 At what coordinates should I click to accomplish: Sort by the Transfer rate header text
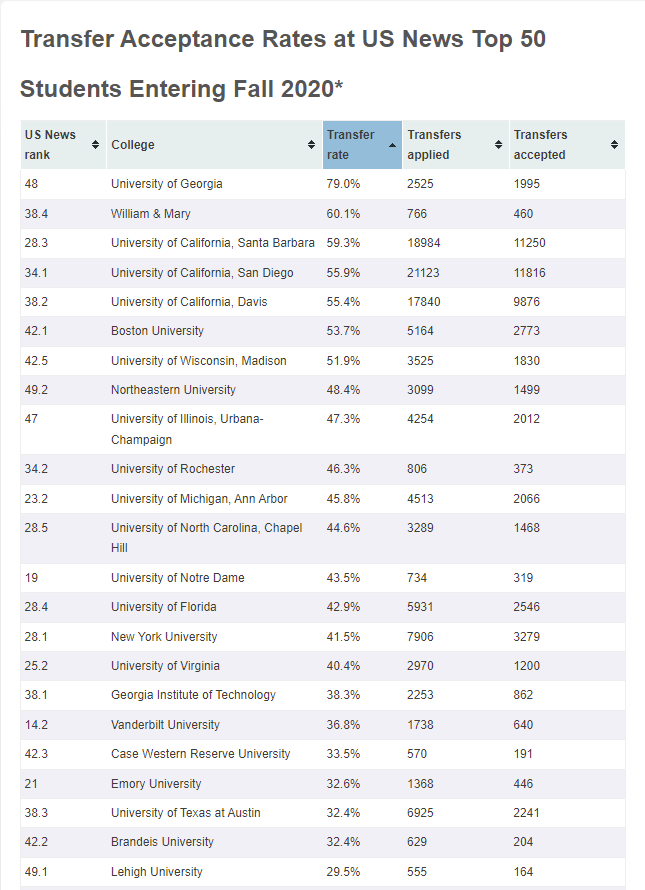[x=350, y=145]
